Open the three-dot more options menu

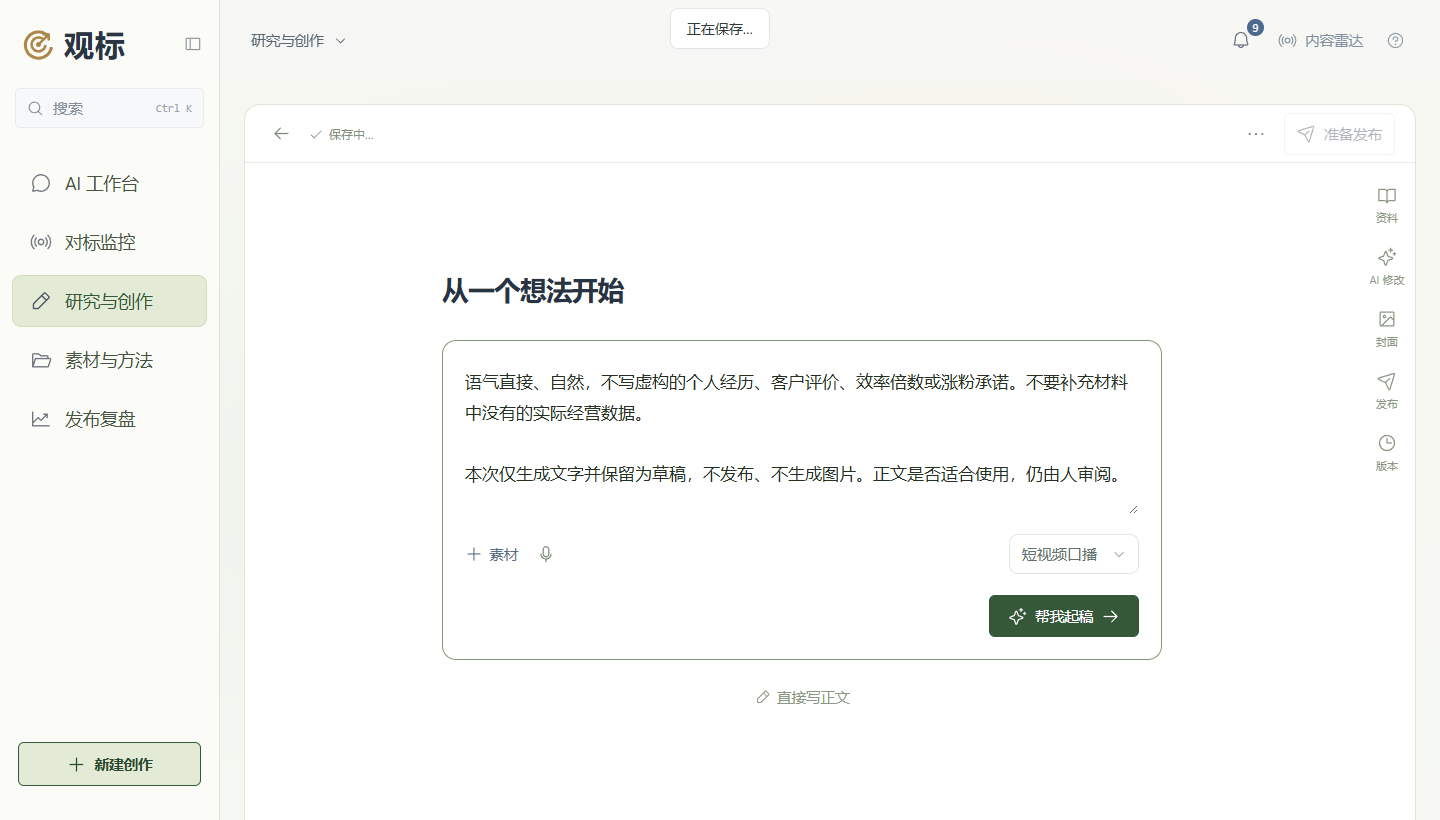(x=1256, y=133)
